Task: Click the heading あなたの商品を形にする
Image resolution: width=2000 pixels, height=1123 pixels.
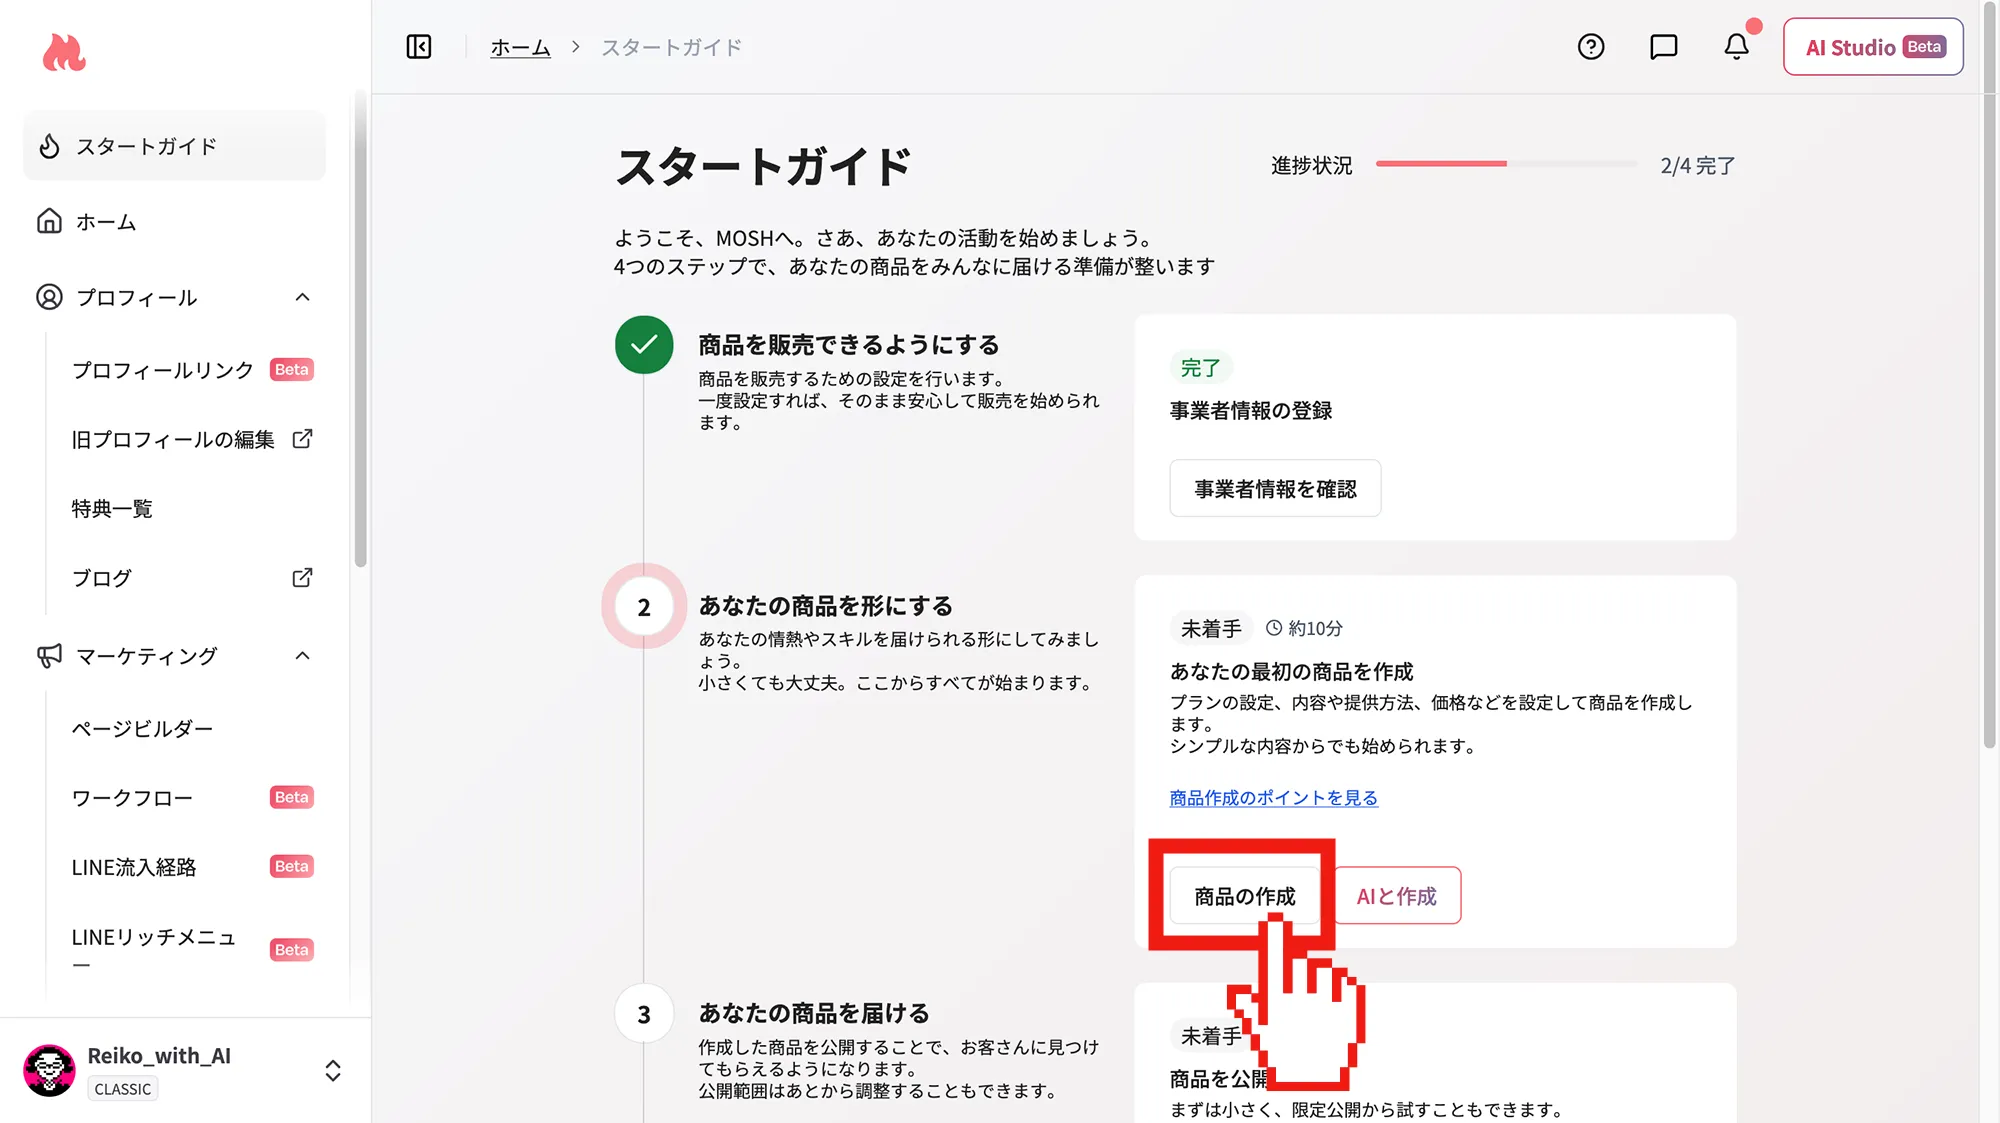Action: coord(826,606)
